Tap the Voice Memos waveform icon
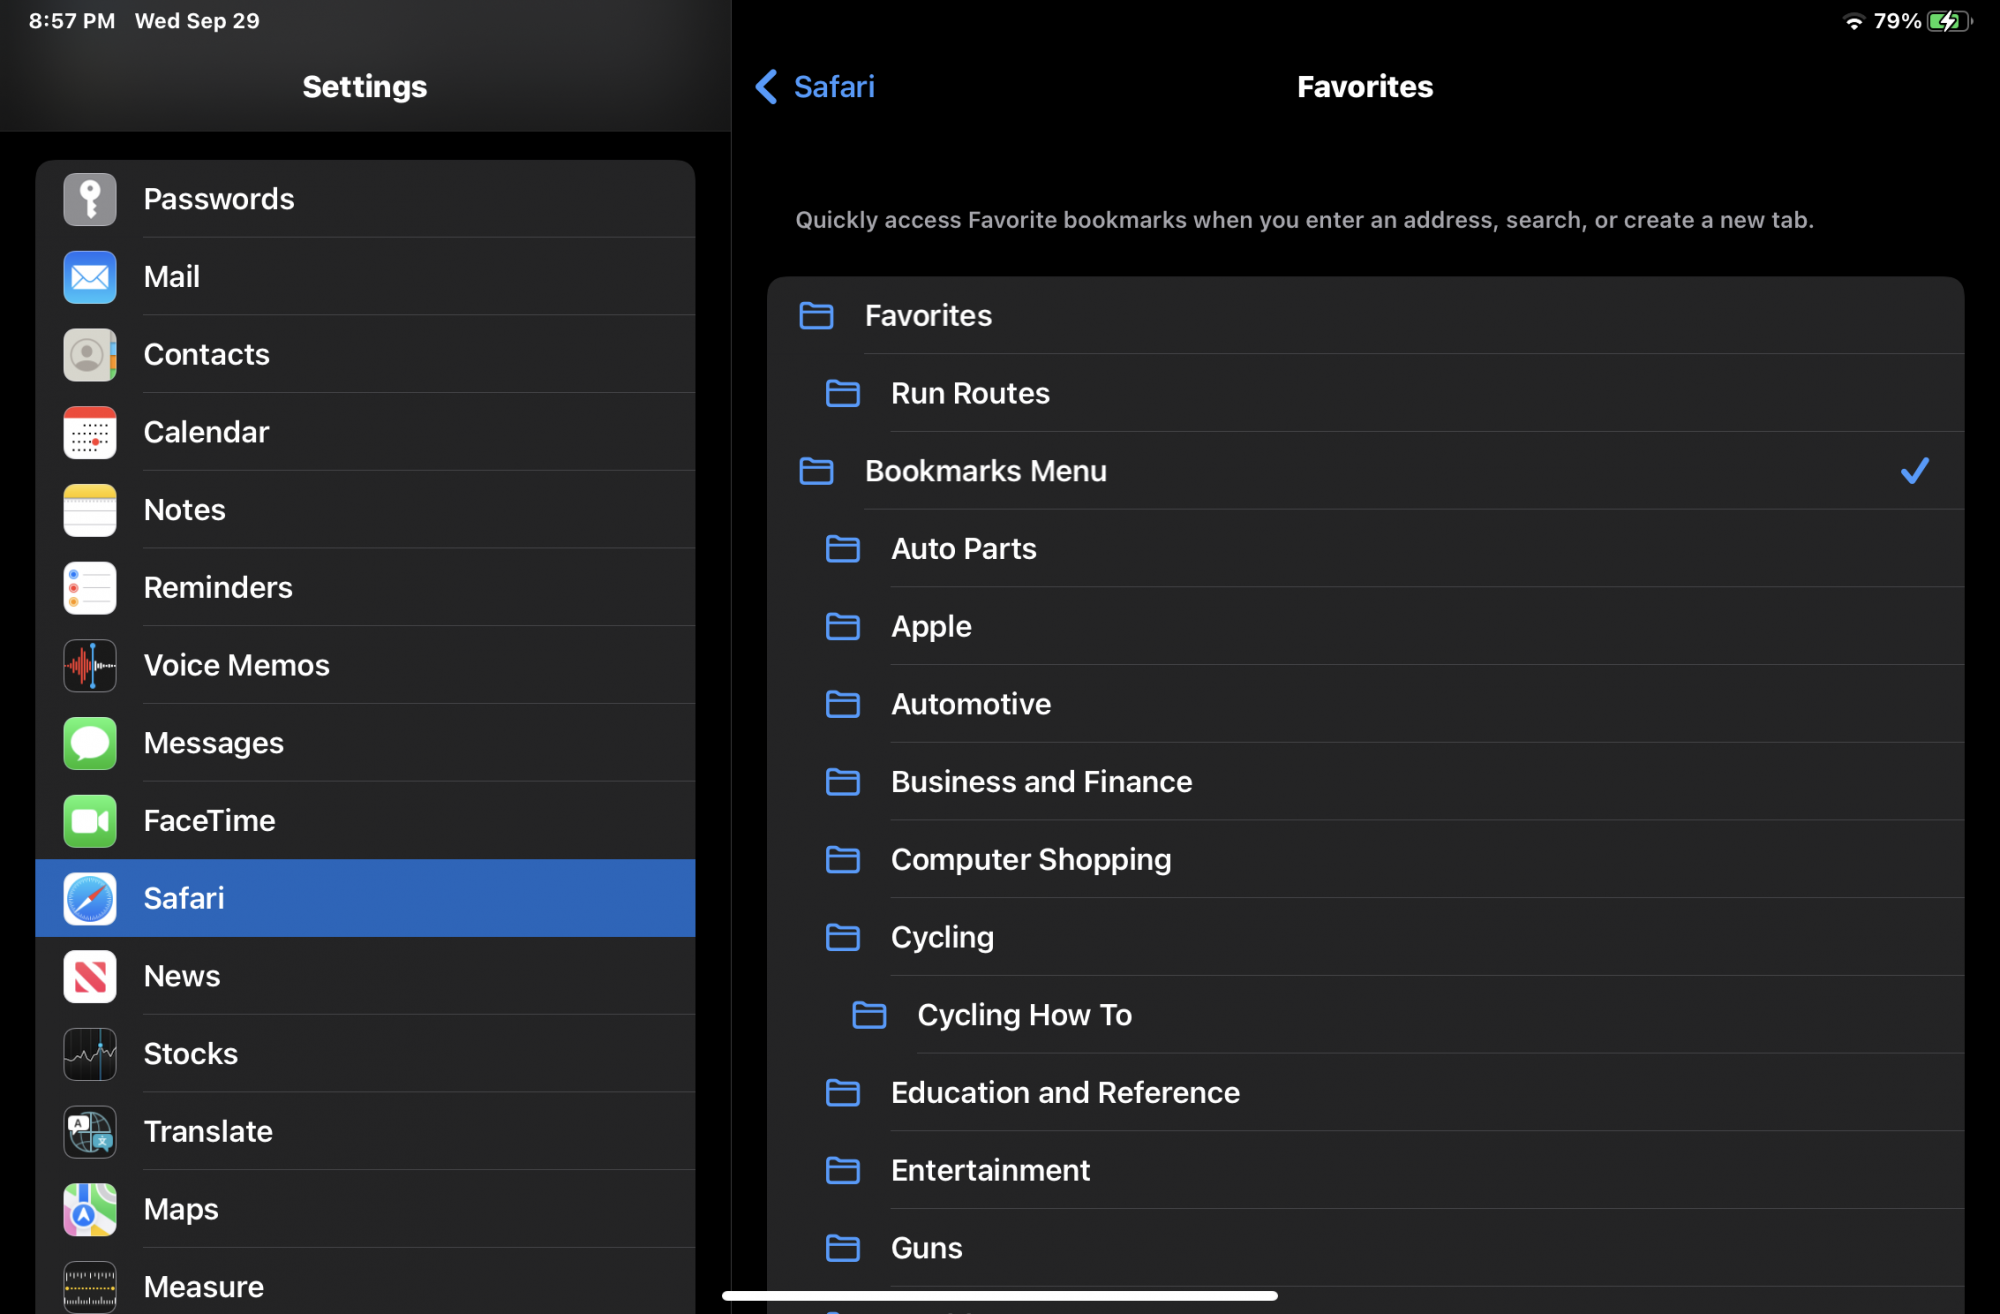Screen dimensions: 2000x1314 point(90,666)
